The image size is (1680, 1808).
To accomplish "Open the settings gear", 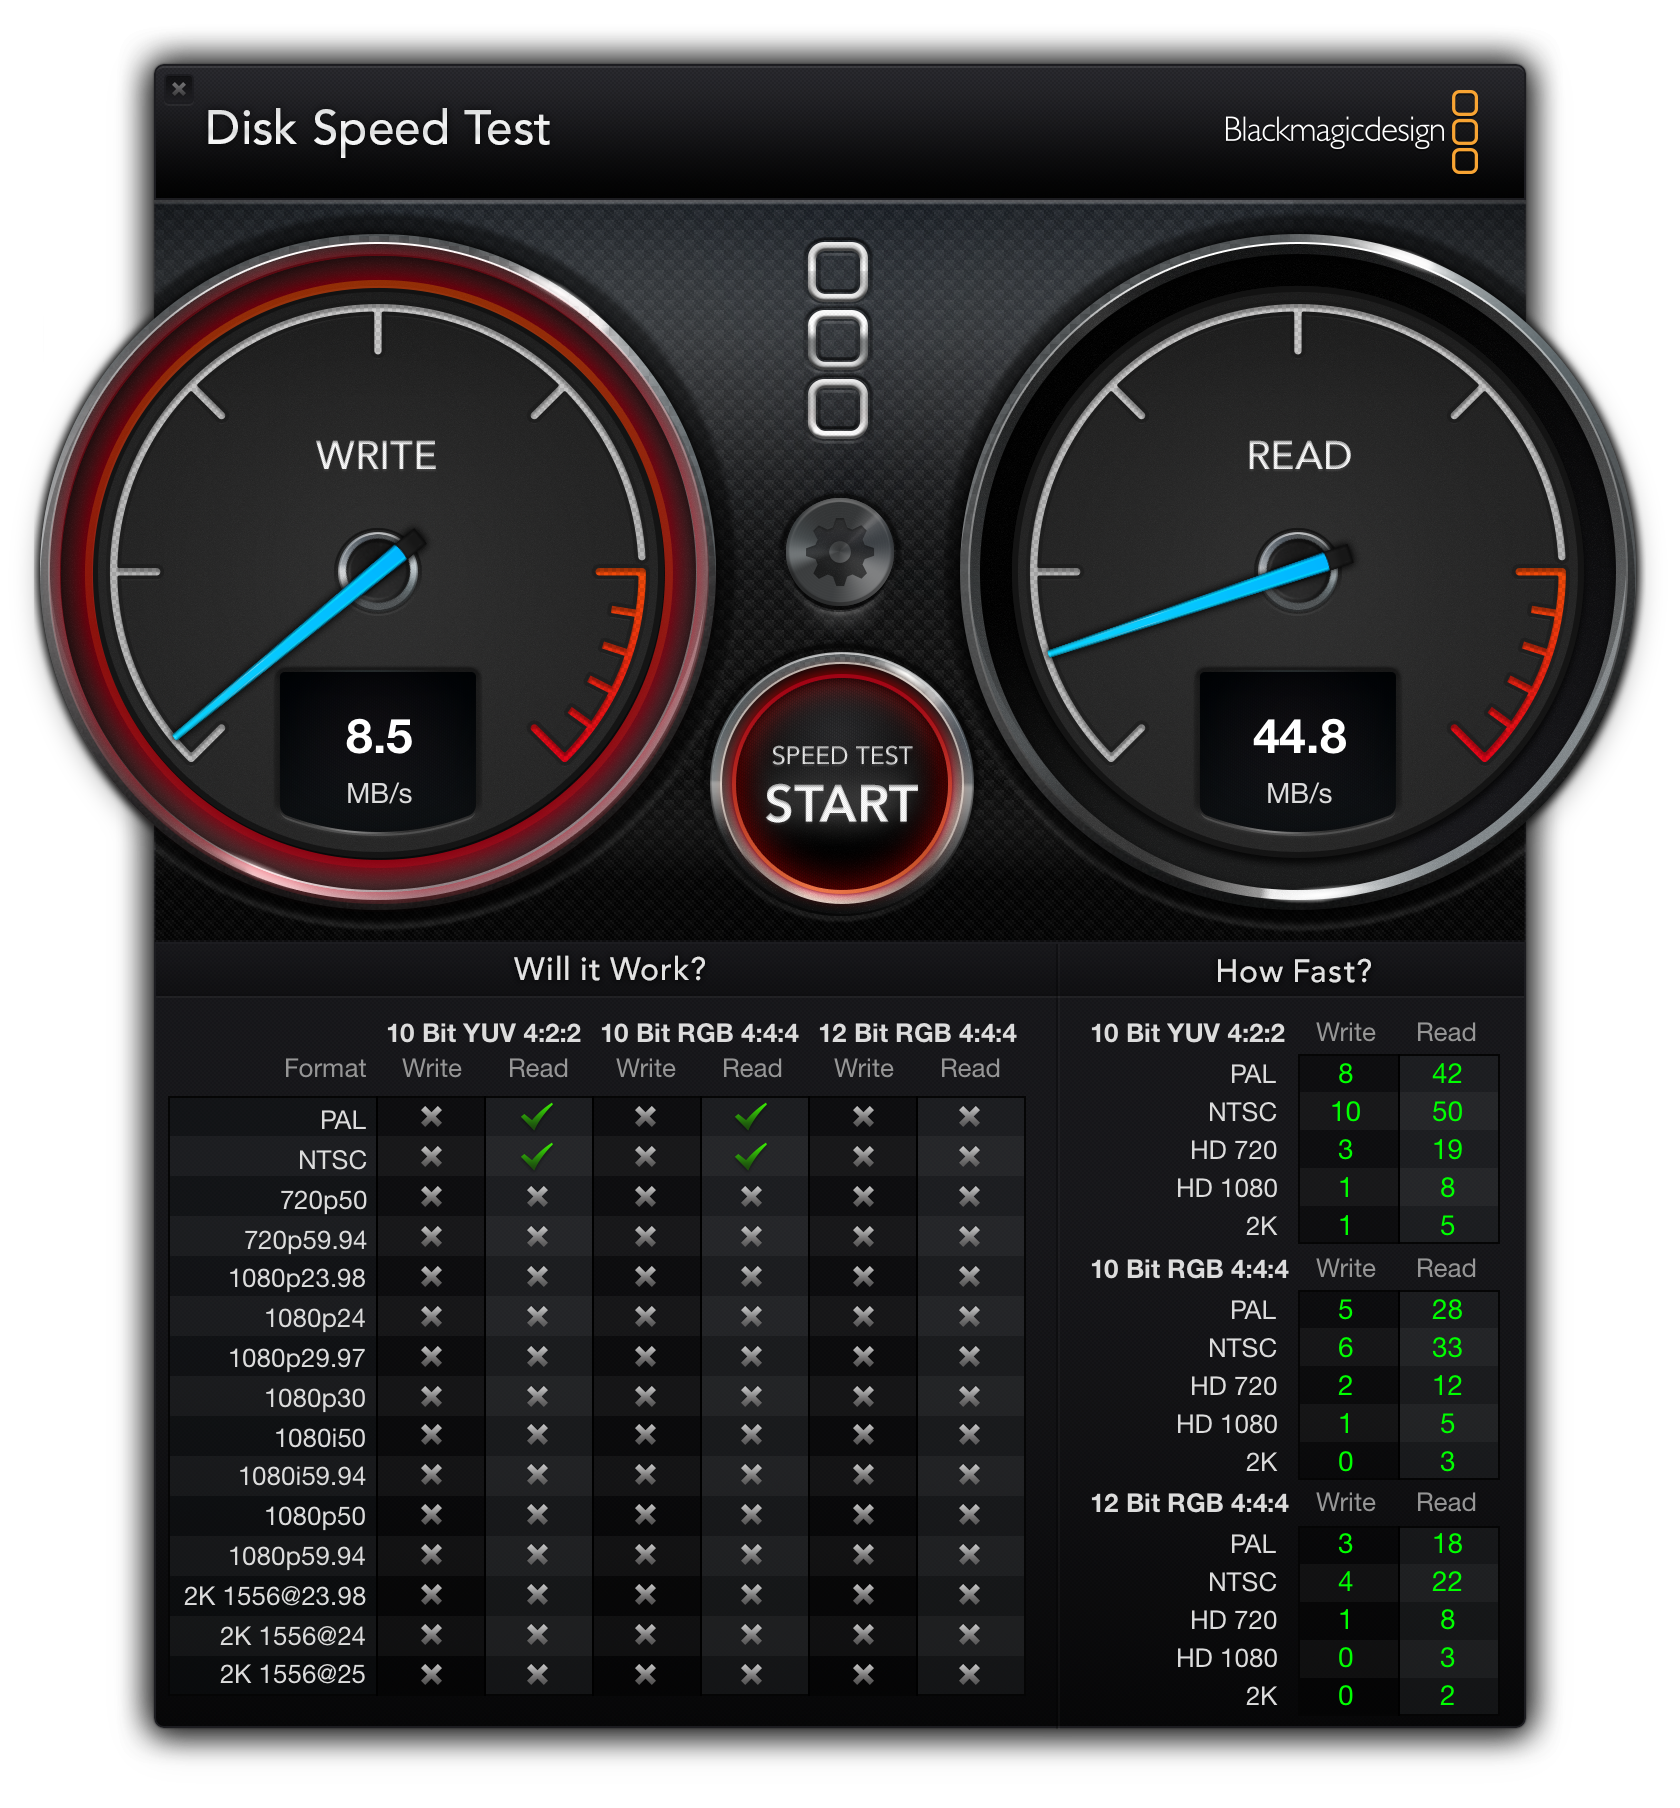I will coord(840,552).
